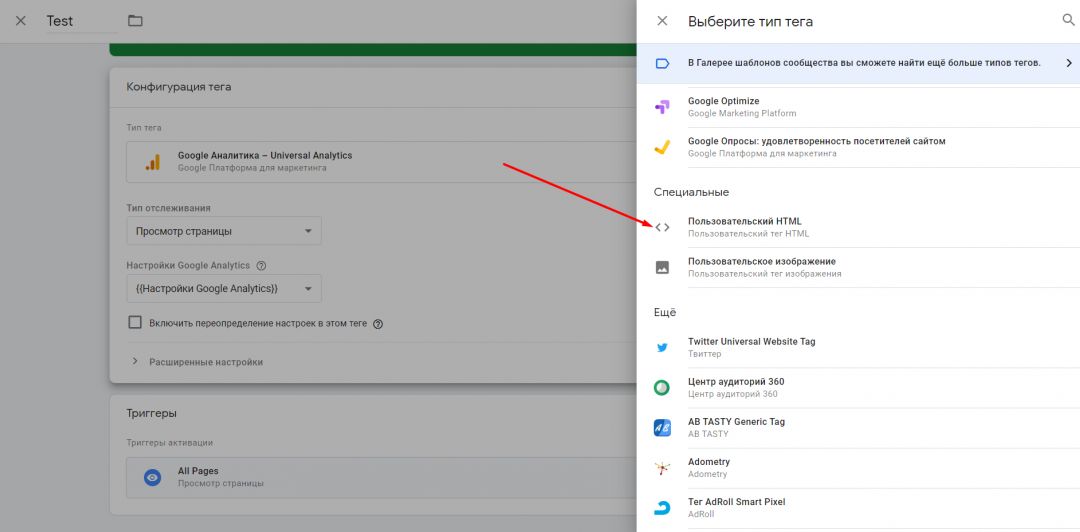The width and height of the screenshot is (1080, 532).
Task: Select the Adometry tag type
Action: (858, 468)
